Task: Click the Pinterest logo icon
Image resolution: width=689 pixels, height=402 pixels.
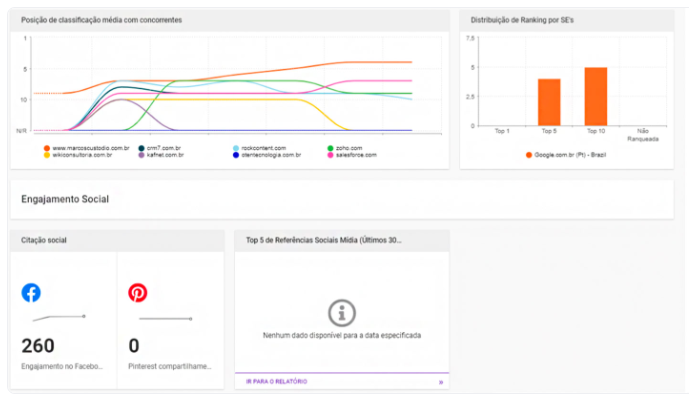Action: tap(138, 293)
